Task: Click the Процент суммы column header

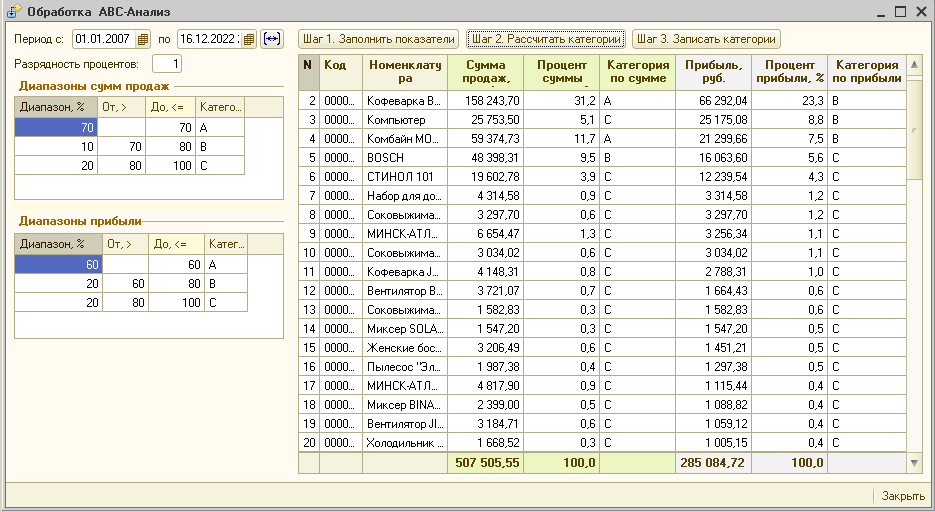Action: (561, 72)
